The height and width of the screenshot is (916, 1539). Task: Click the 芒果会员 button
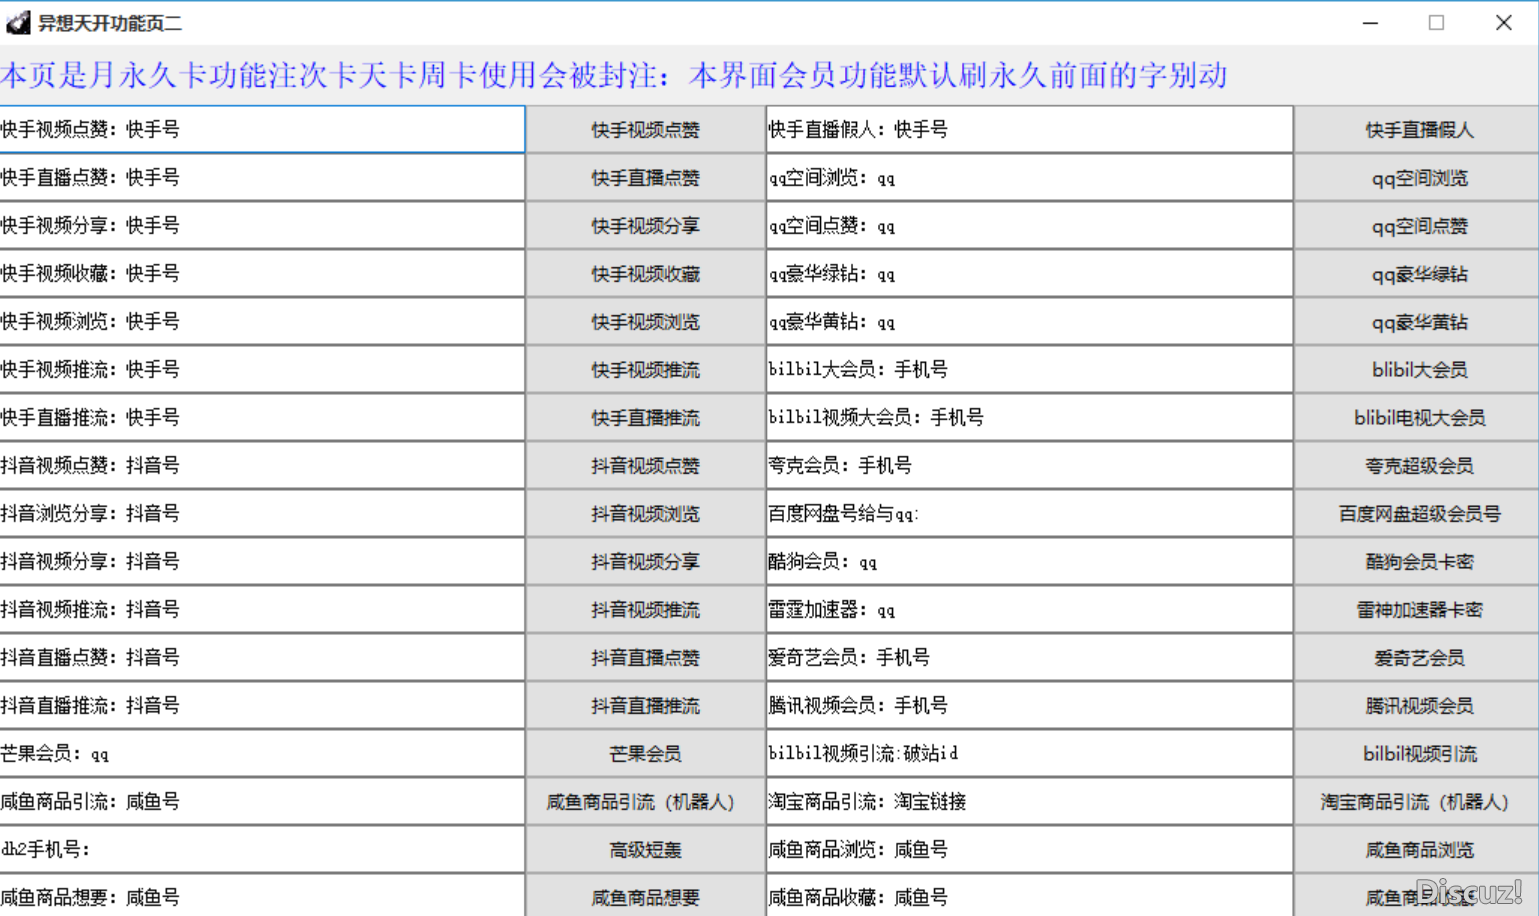point(645,754)
